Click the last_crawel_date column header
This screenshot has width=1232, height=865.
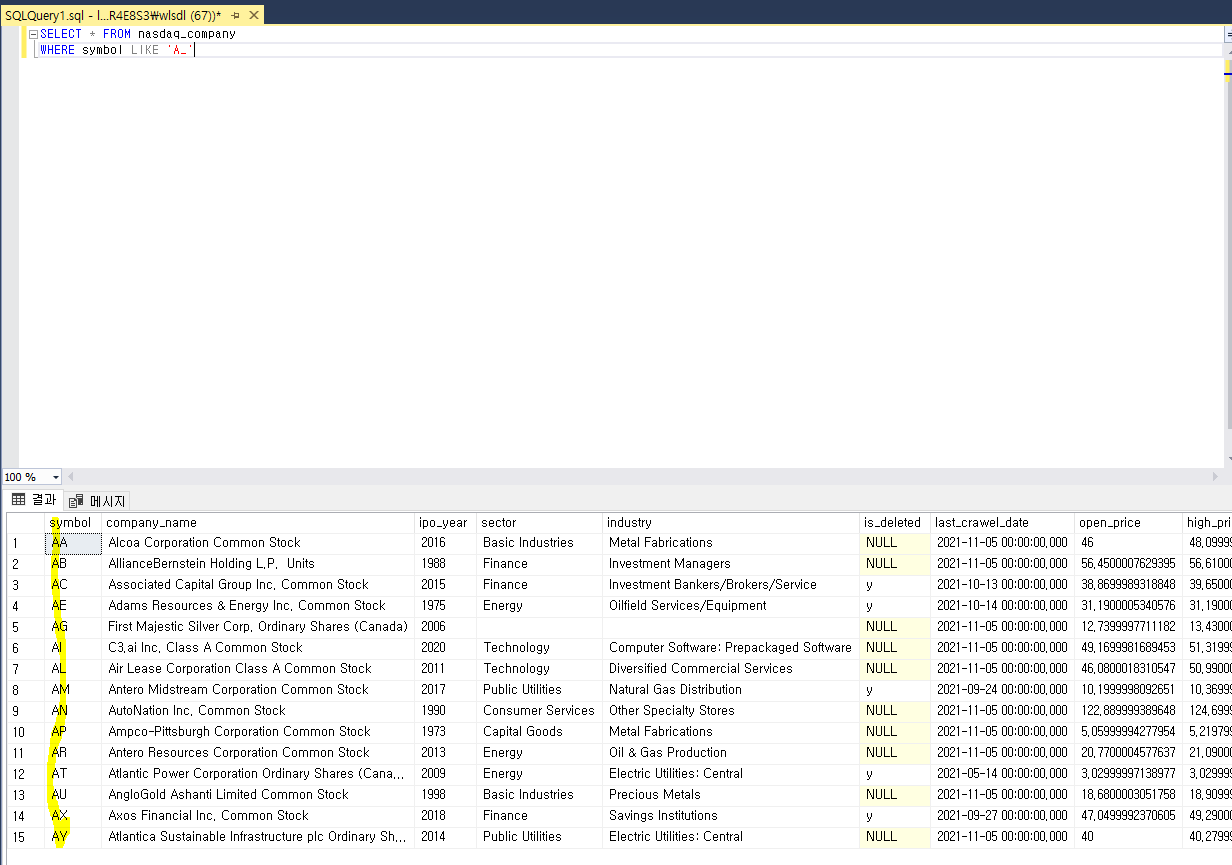pyautogui.click(x=1003, y=522)
